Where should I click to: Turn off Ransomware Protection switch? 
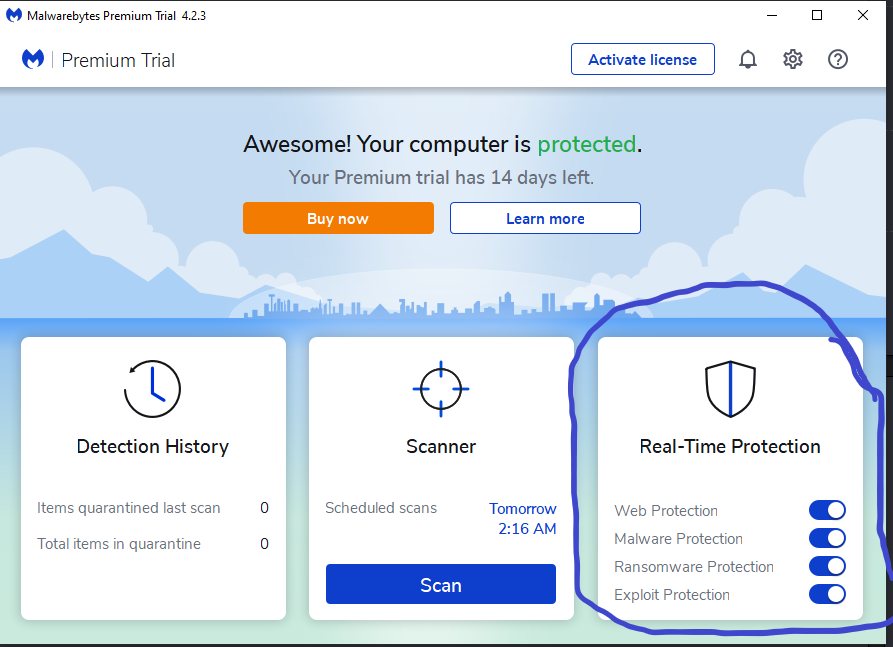[x=827, y=567]
